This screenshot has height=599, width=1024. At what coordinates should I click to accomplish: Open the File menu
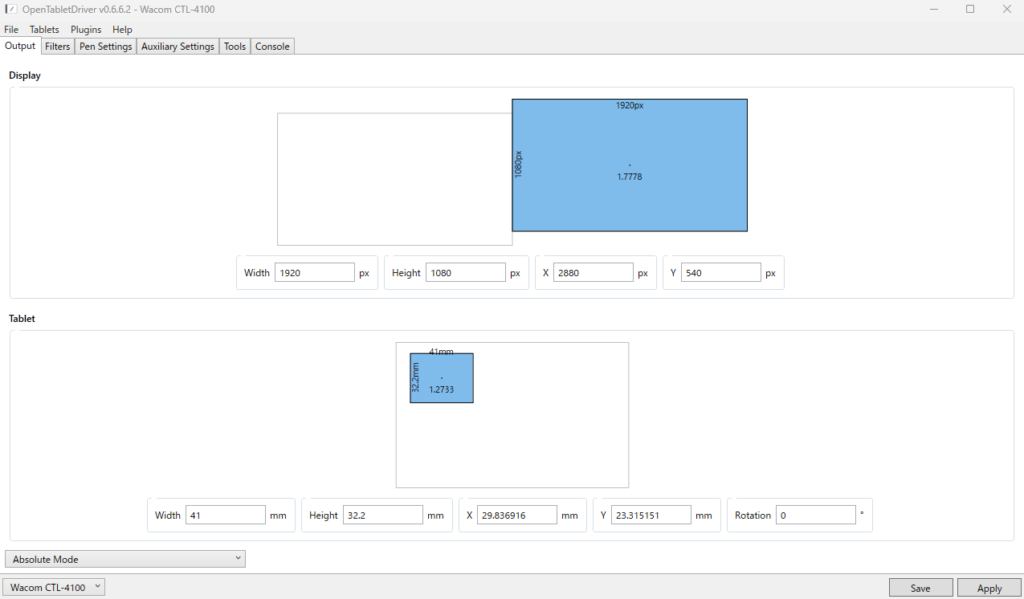(x=11, y=30)
